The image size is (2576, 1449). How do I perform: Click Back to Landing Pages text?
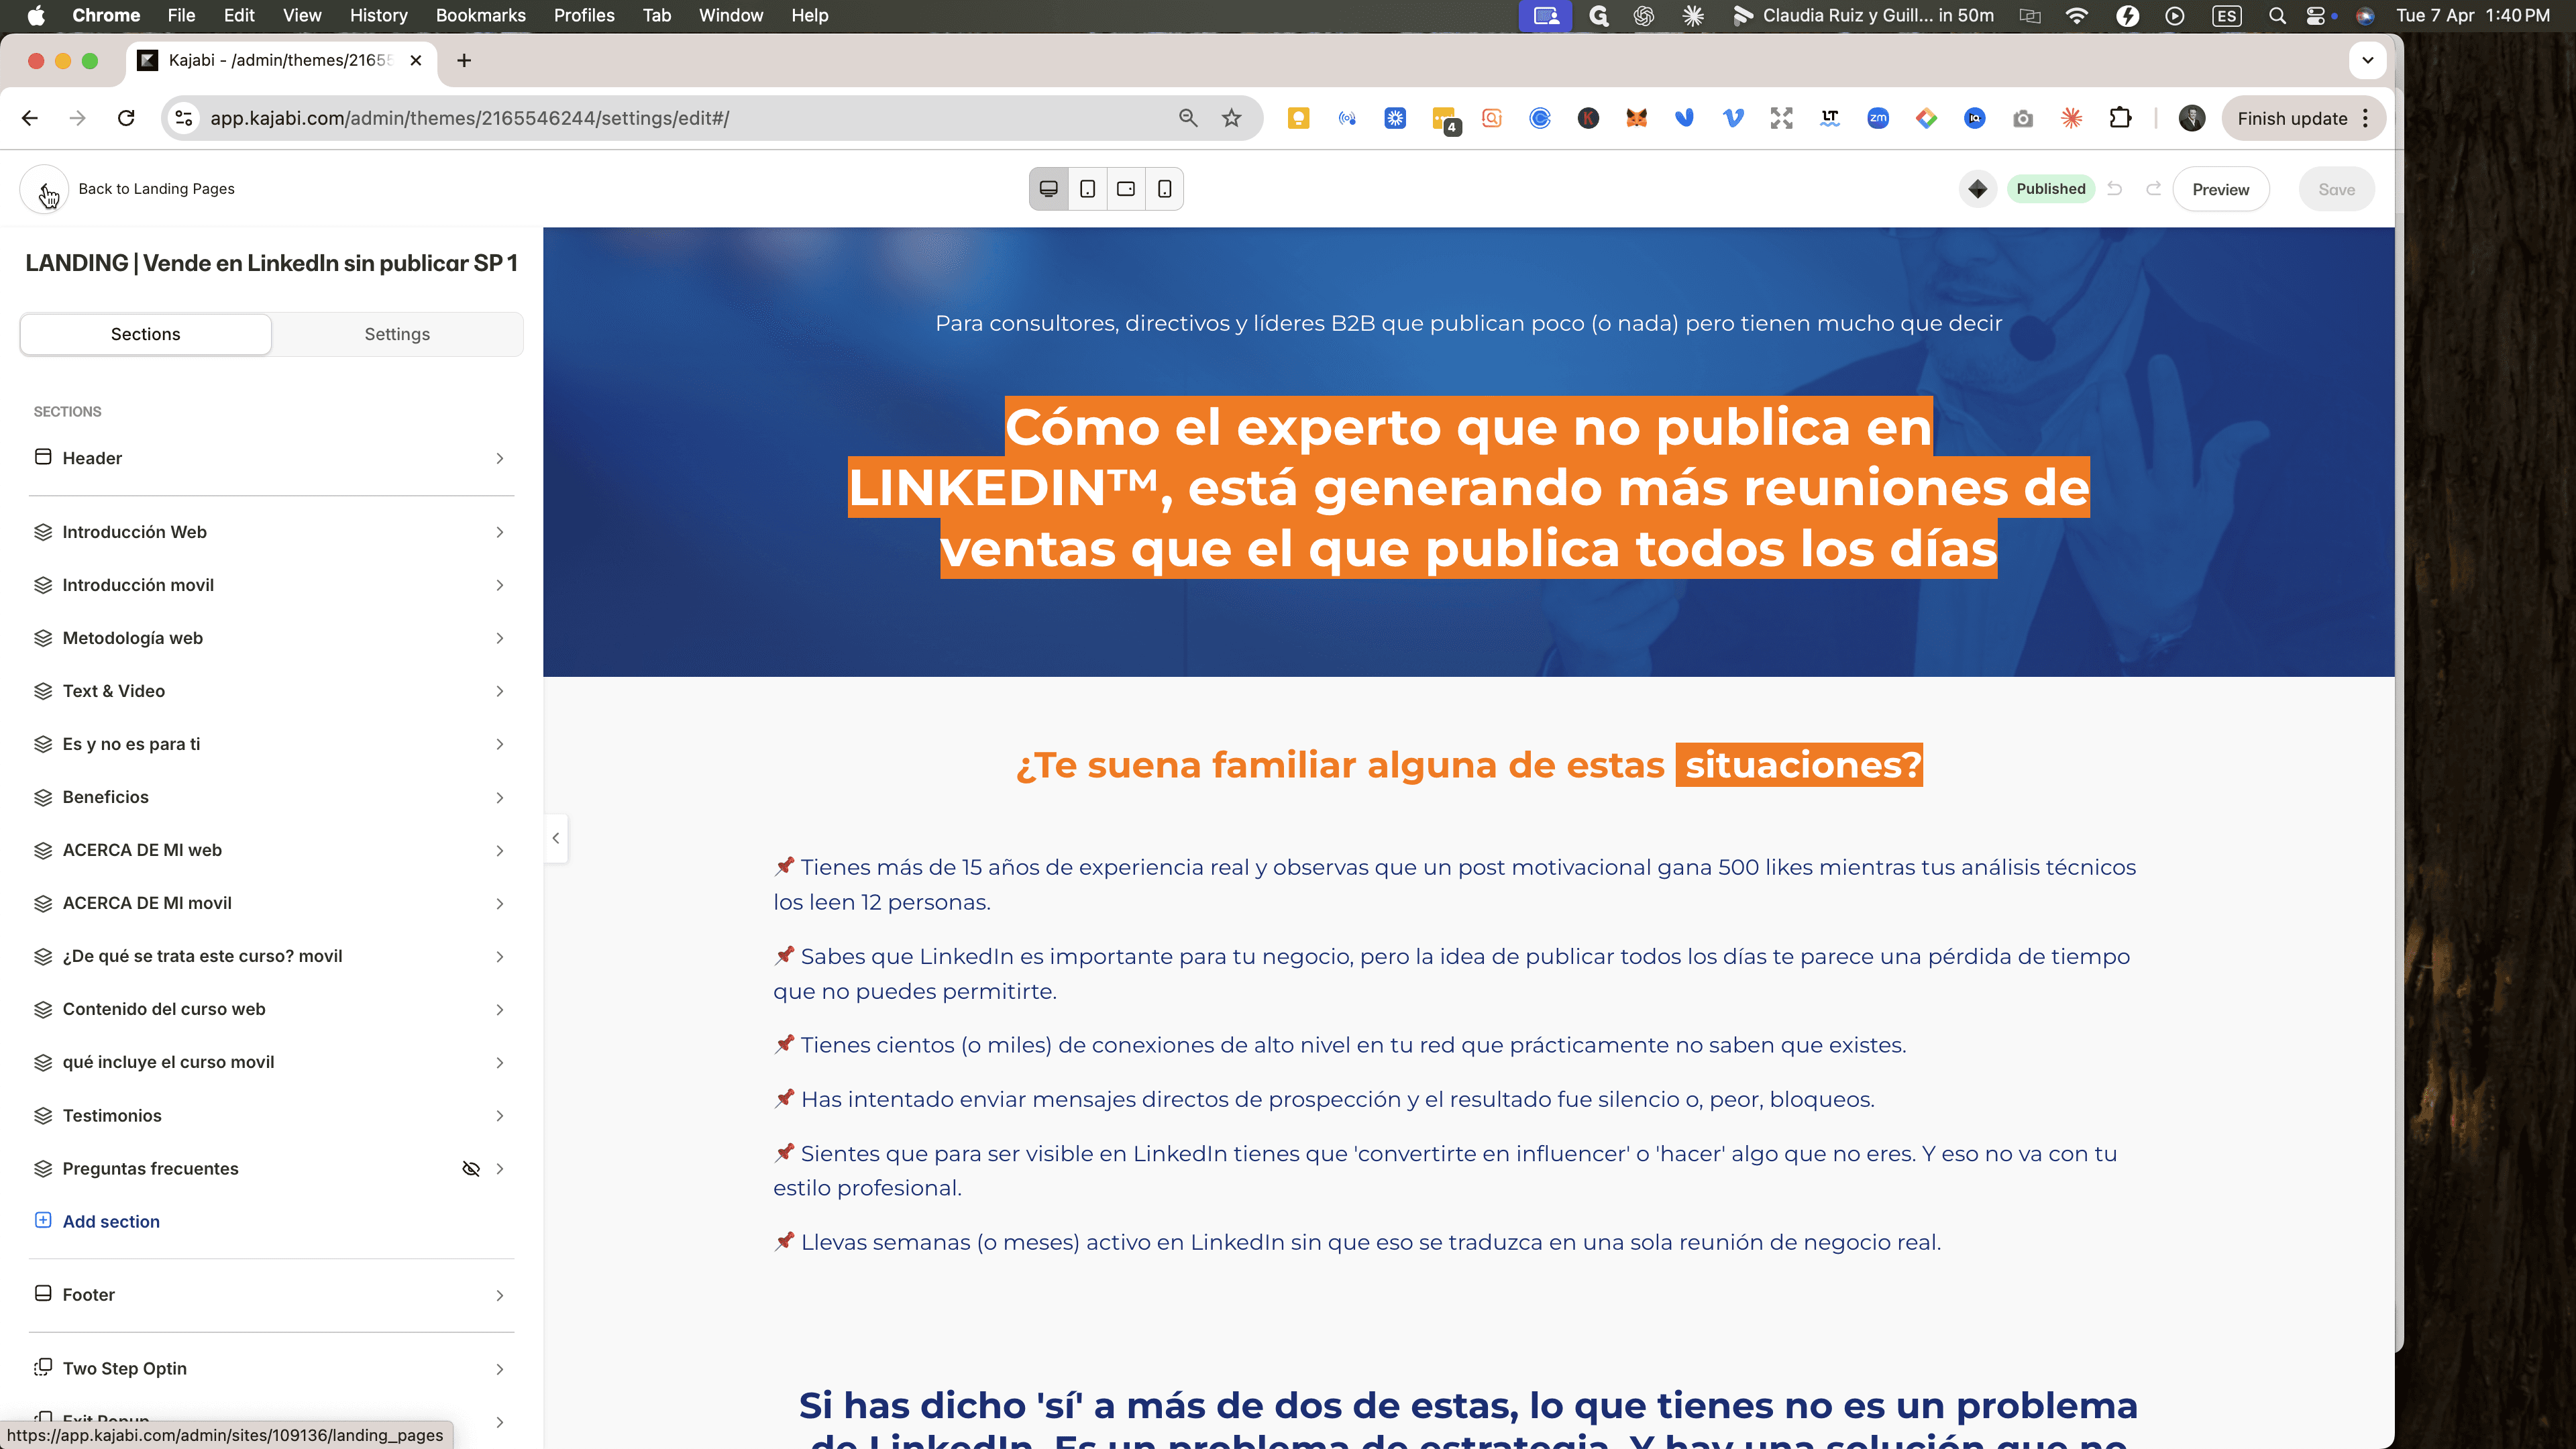click(x=157, y=189)
